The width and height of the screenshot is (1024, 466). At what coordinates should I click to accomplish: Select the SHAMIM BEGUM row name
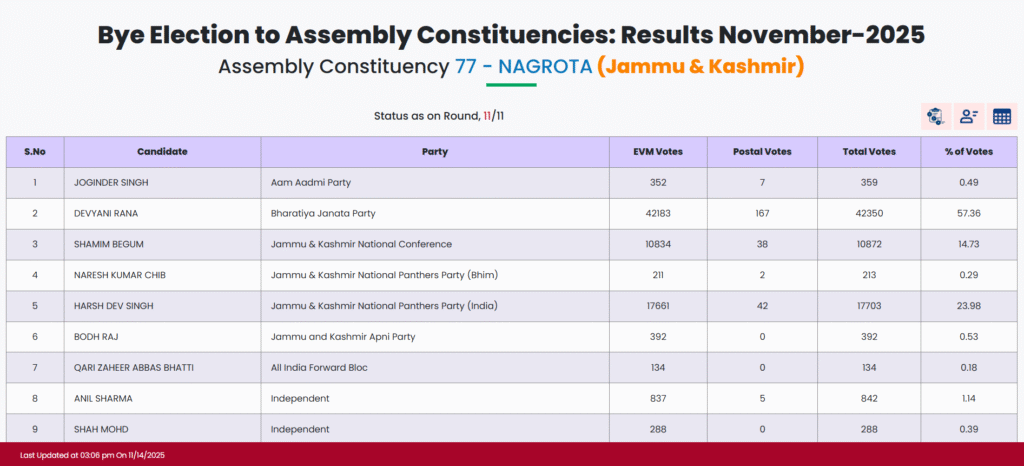(x=109, y=244)
